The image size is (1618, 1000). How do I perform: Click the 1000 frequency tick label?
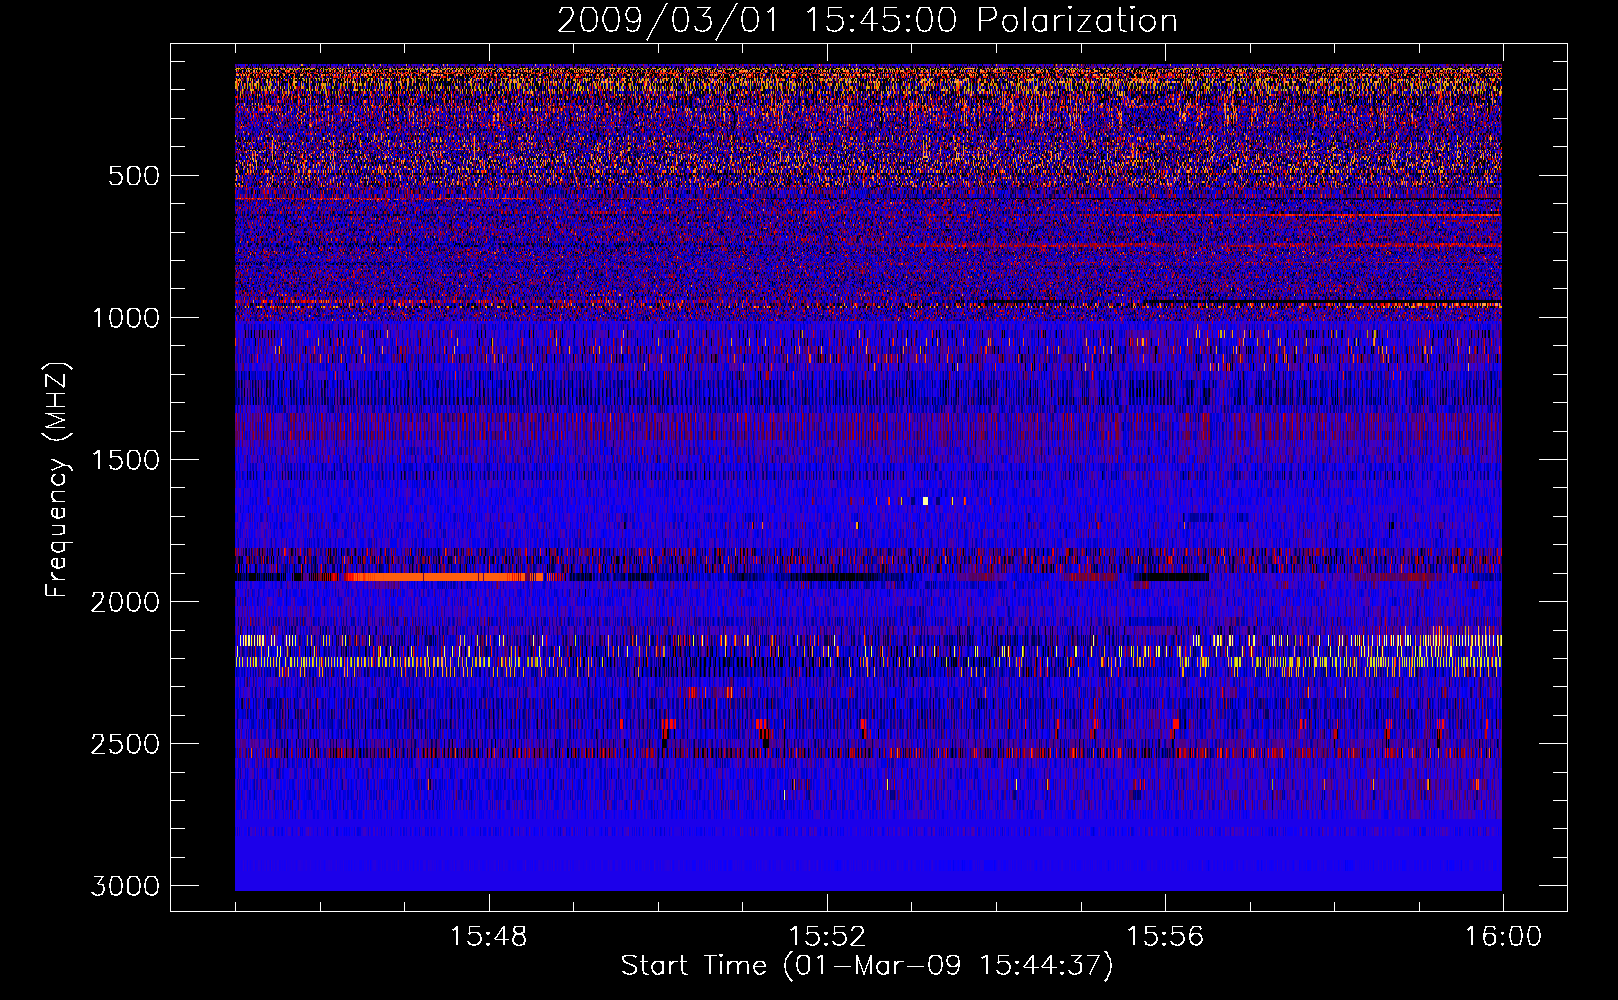125,318
